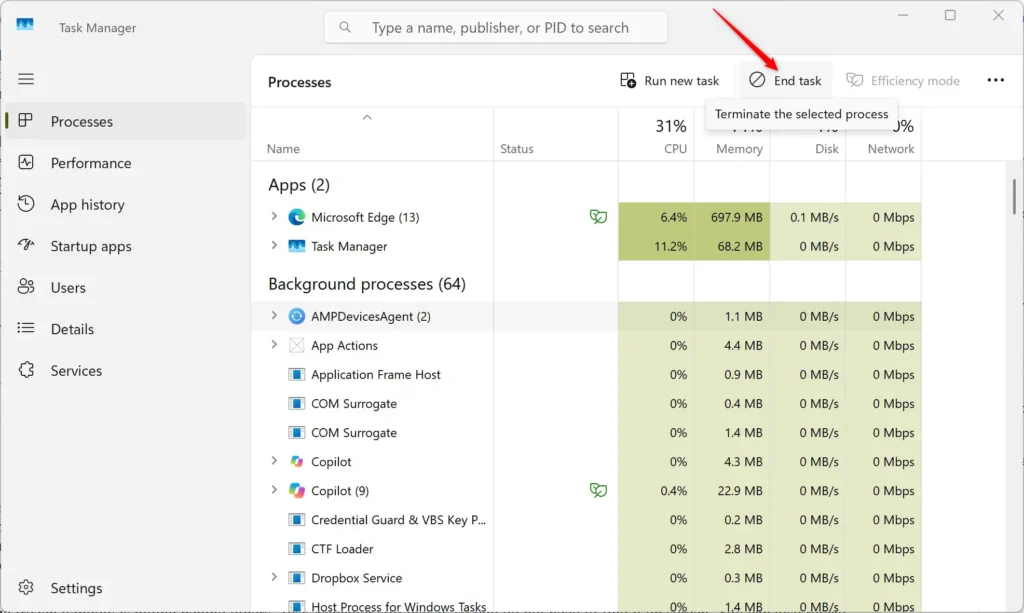Click the Copilot (9) icon

296,490
